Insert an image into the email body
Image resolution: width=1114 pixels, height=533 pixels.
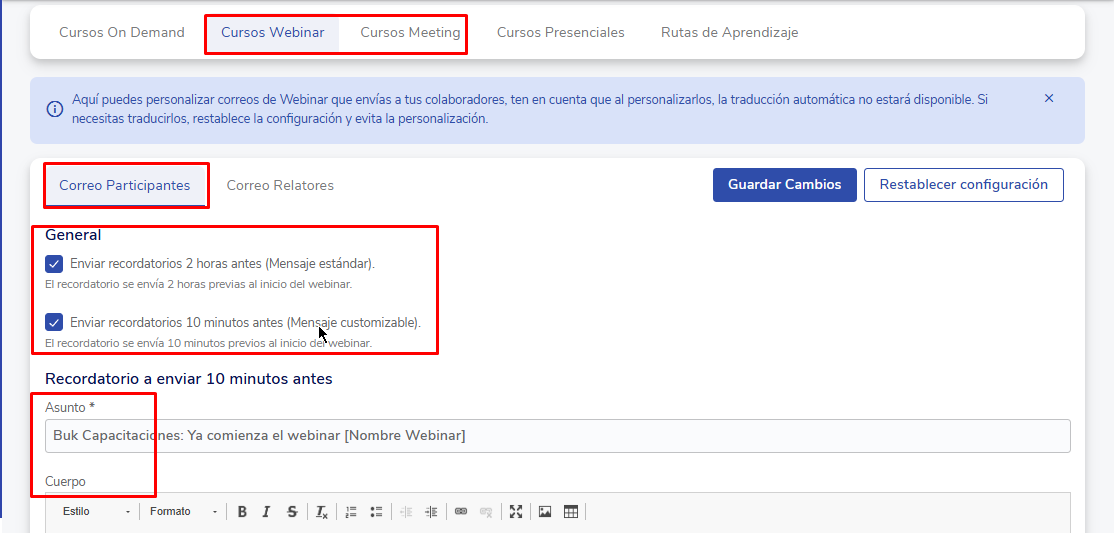(545, 512)
